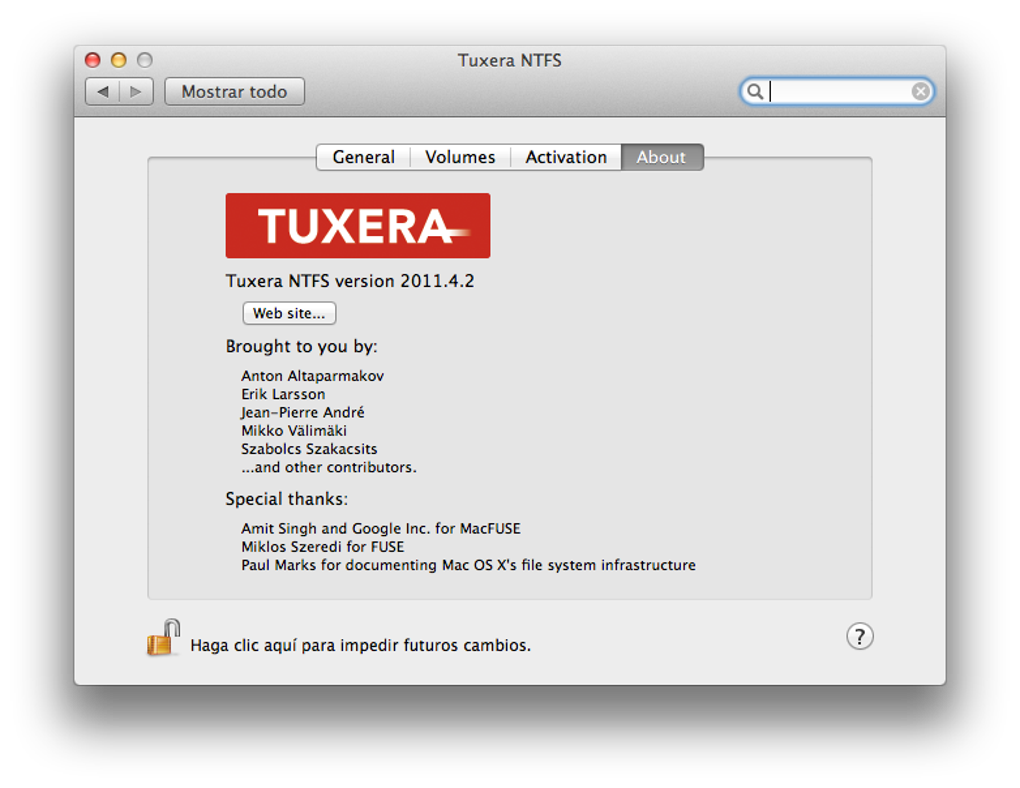
Task: Go forward with the right arrow button
Action: (x=136, y=92)
